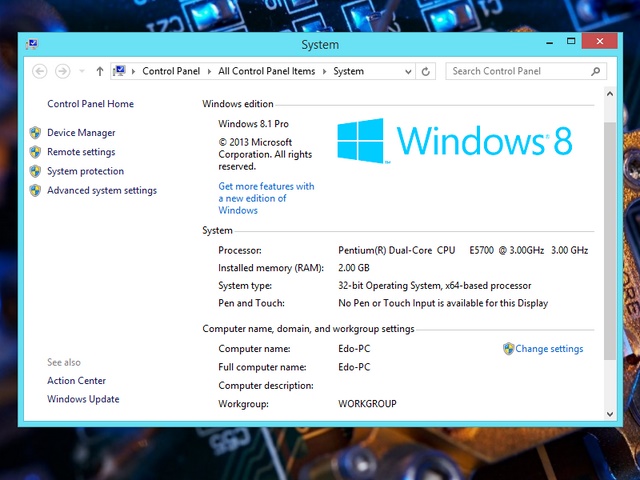This screenshot has height=480, width=640.
Task: Maximize the System window
Action: click(571, 41)
